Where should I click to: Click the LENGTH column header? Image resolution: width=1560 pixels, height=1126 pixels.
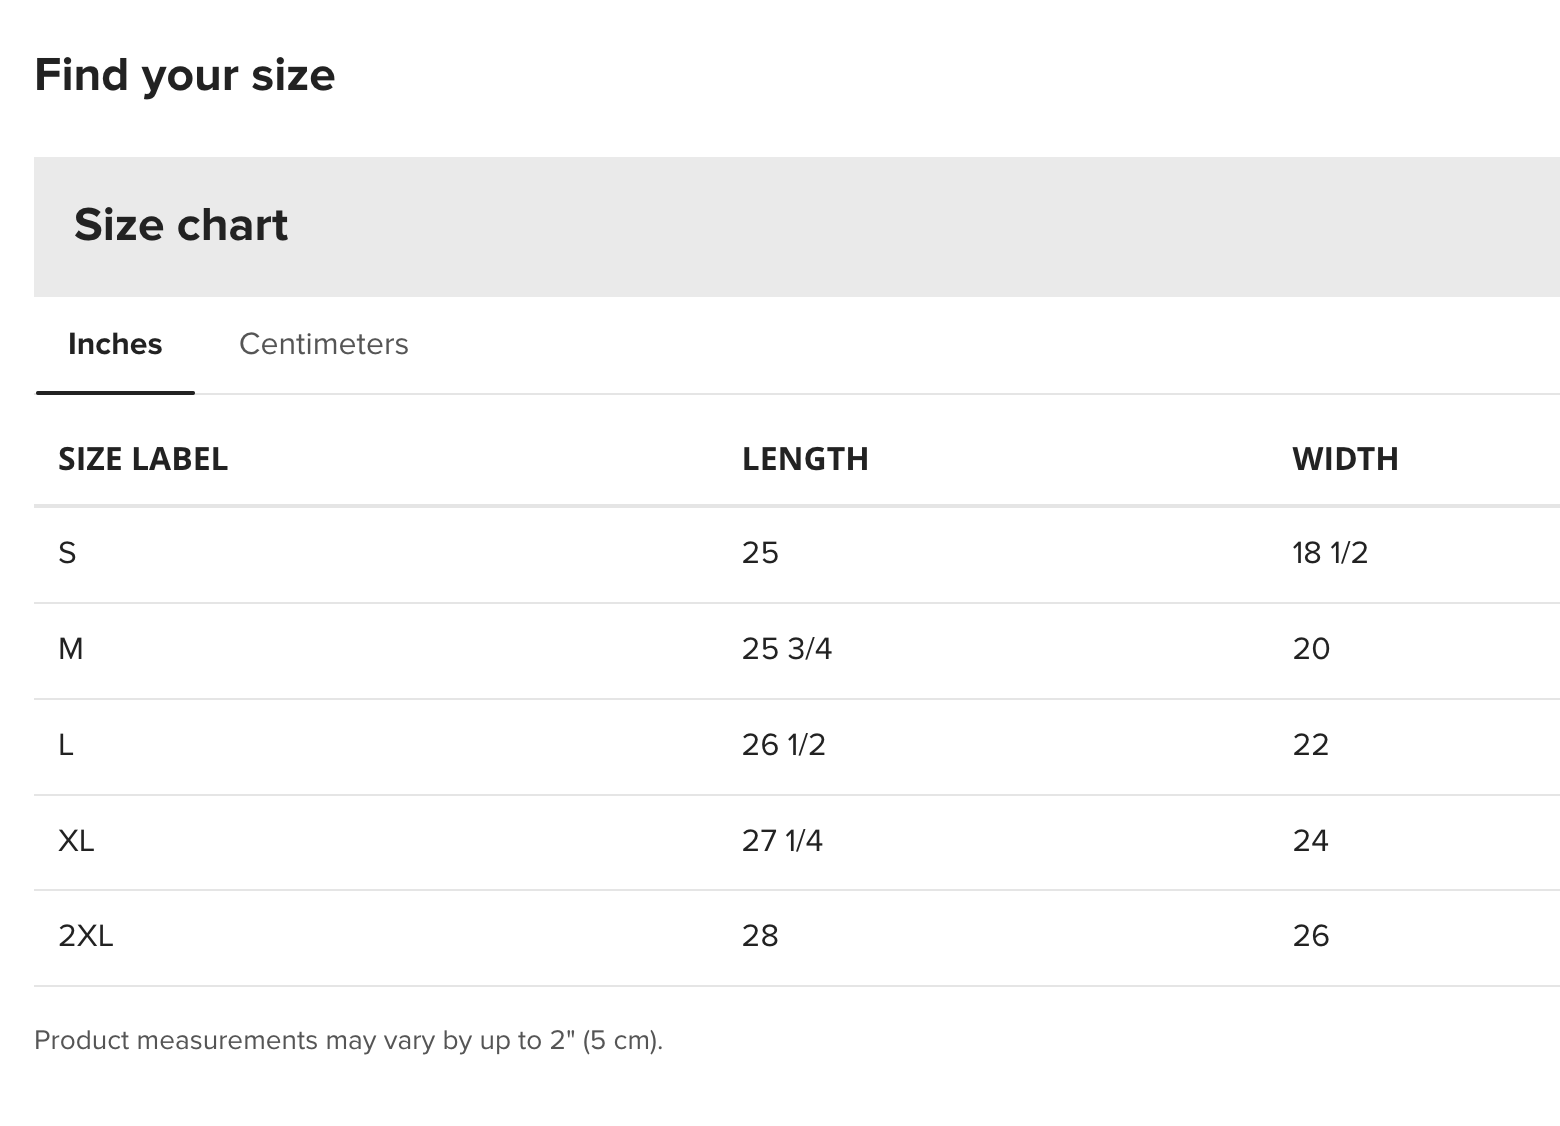tap(805, 459)
